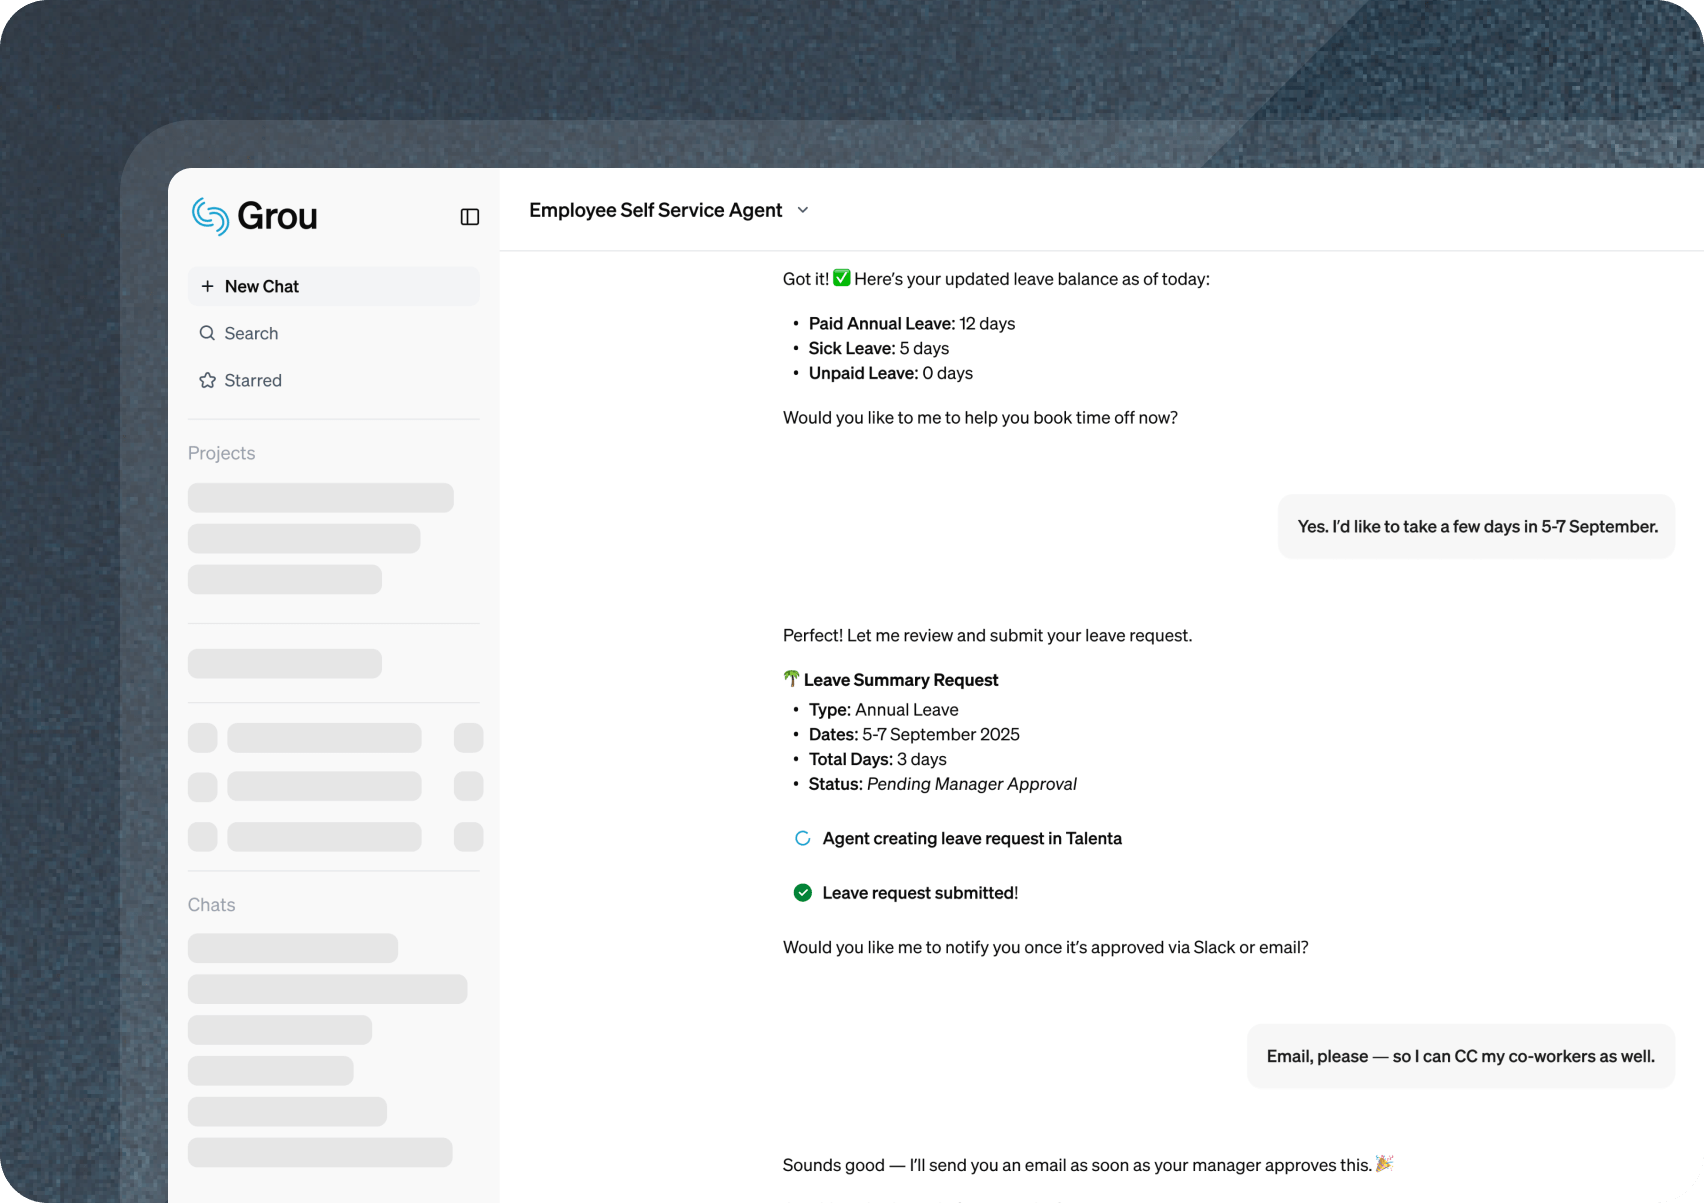Click the party popper emoji after manager approves text

click(1384, 1163)
